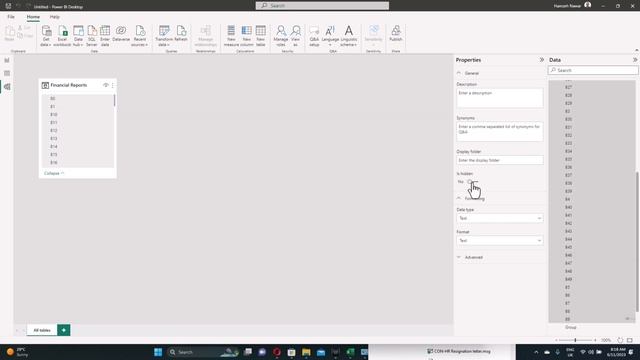Focus the Data pane search box
The height and width of the screenshot is (360, 640).
[593, 70]
